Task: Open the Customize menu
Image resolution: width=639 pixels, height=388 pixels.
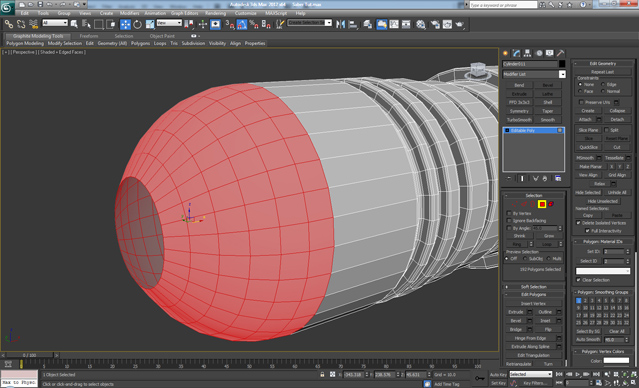Action: 246,13
